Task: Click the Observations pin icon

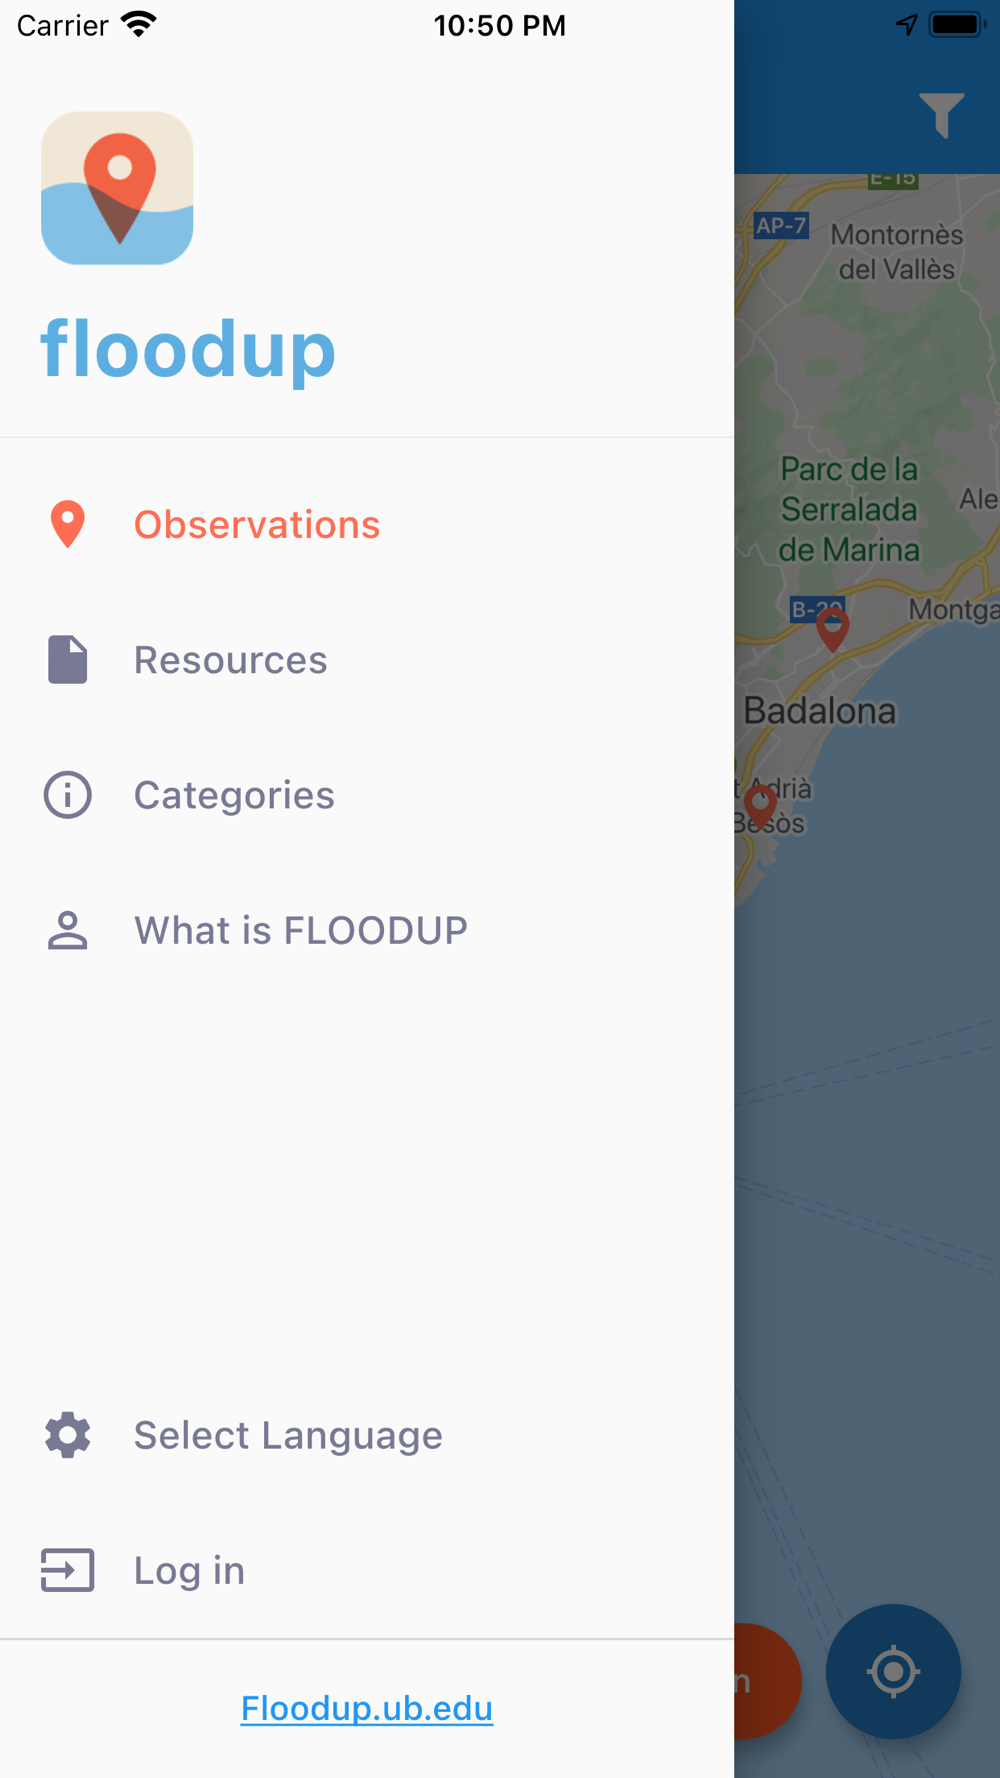Action: (67, 524)
